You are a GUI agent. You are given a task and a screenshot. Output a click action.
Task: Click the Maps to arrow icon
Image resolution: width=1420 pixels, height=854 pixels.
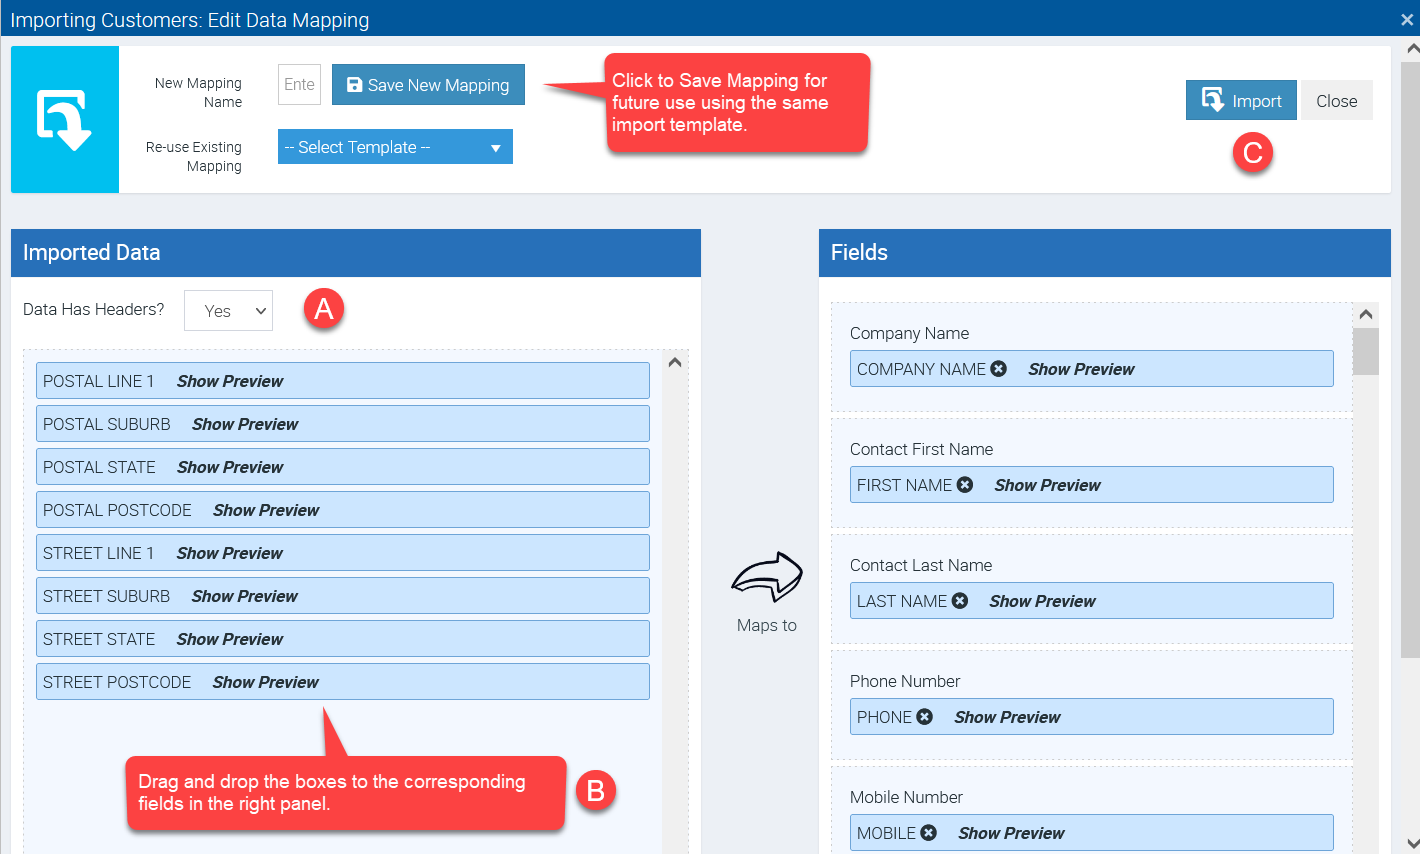click(767, 577)
